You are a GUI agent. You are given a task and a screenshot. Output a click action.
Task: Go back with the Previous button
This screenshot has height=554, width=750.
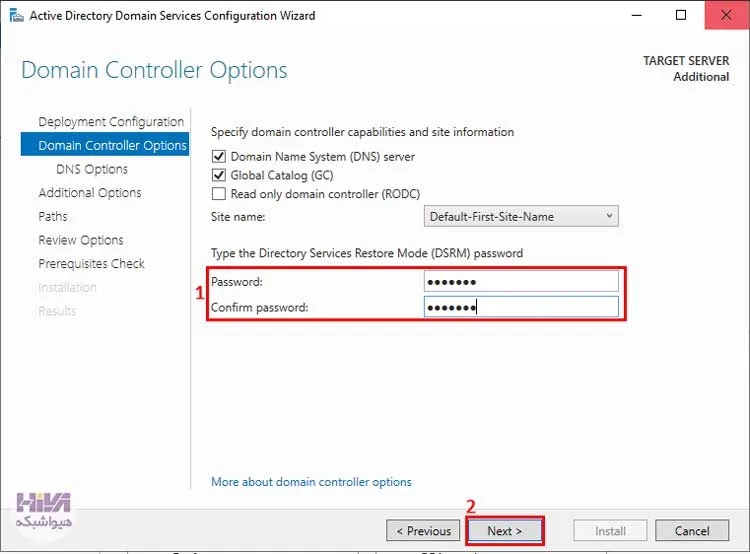point(423,531)
